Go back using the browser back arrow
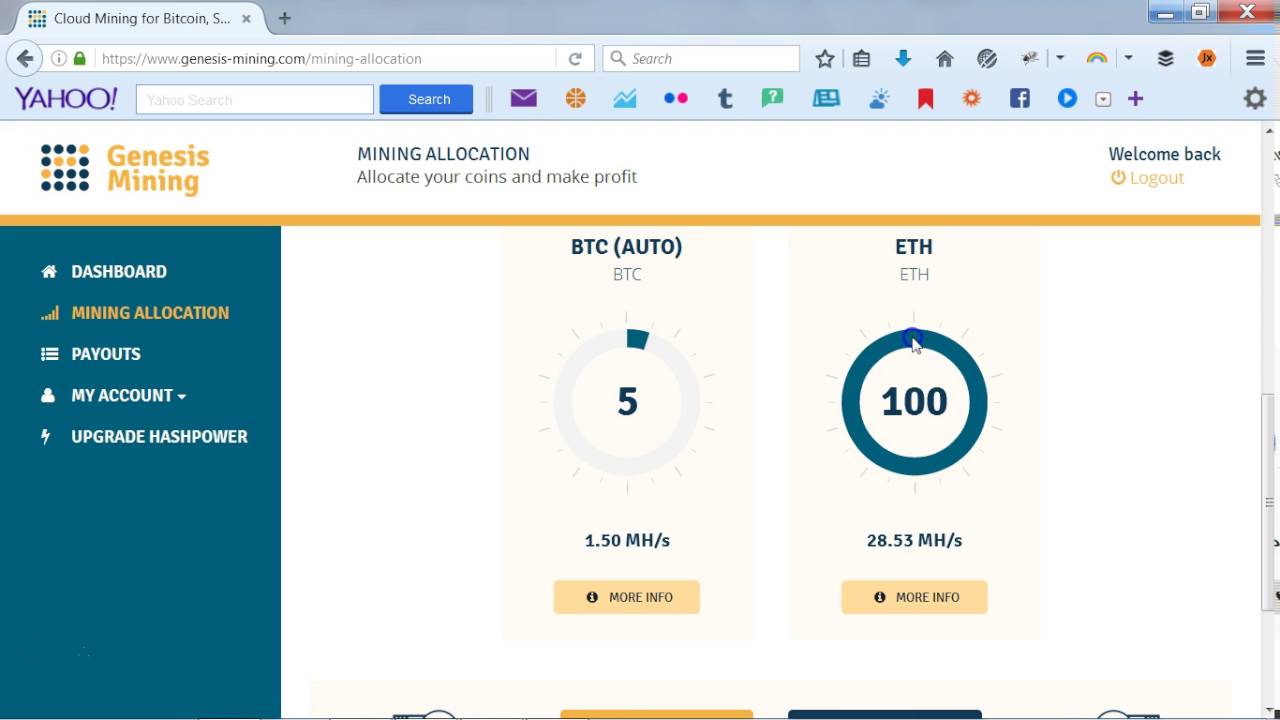 click(25, 59)
